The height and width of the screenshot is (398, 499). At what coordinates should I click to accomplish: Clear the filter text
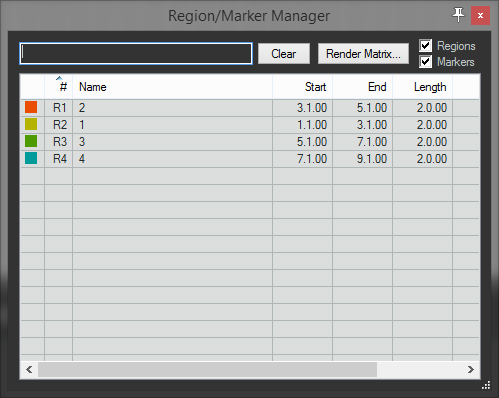pos(284,53)
